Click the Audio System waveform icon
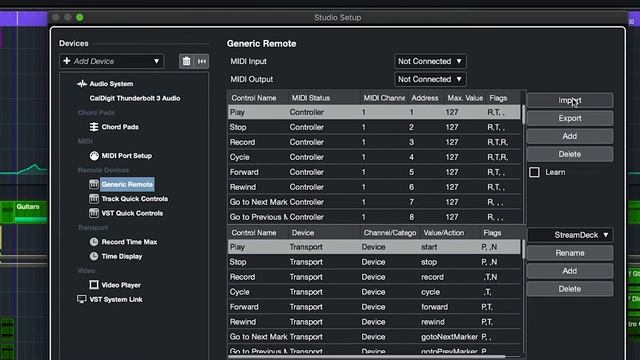640x360 pixels. (x=82, y=84)
